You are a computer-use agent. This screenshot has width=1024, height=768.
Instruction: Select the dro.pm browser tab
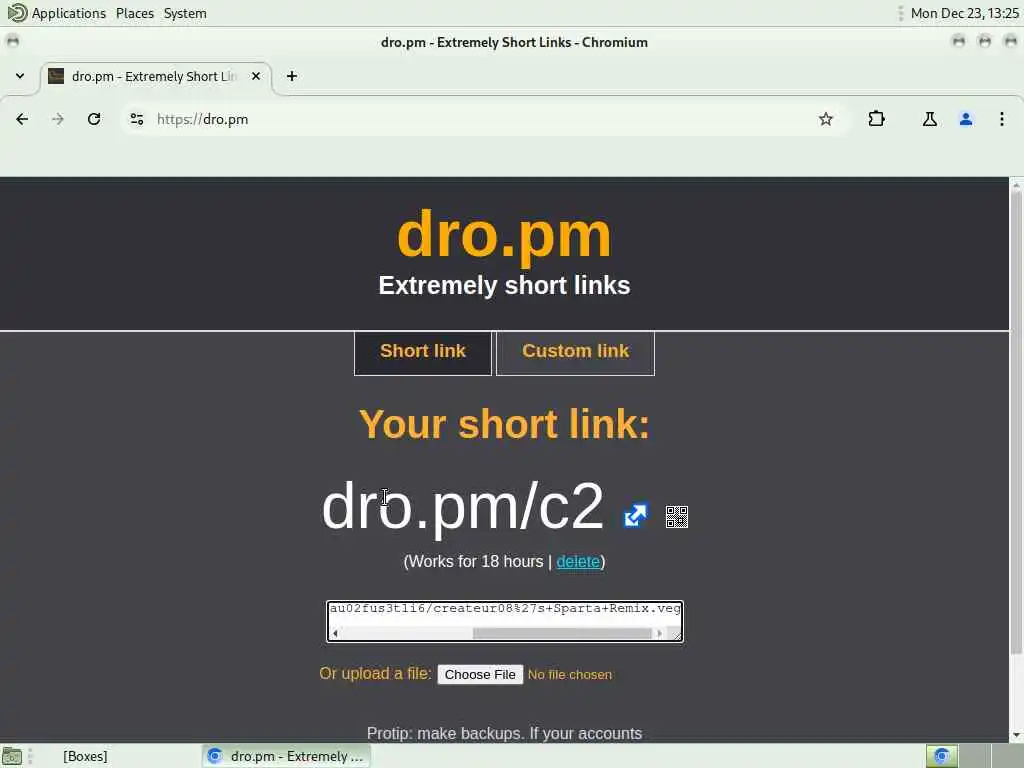[155, 76]
